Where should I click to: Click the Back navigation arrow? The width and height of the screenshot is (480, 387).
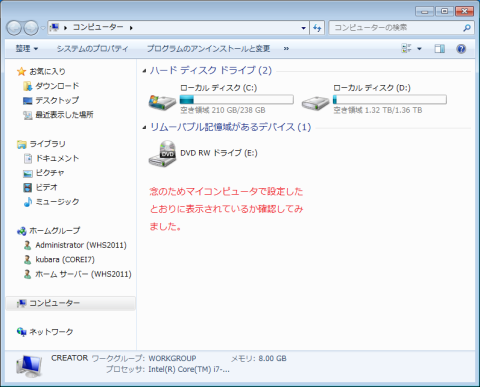pos(14,28)
